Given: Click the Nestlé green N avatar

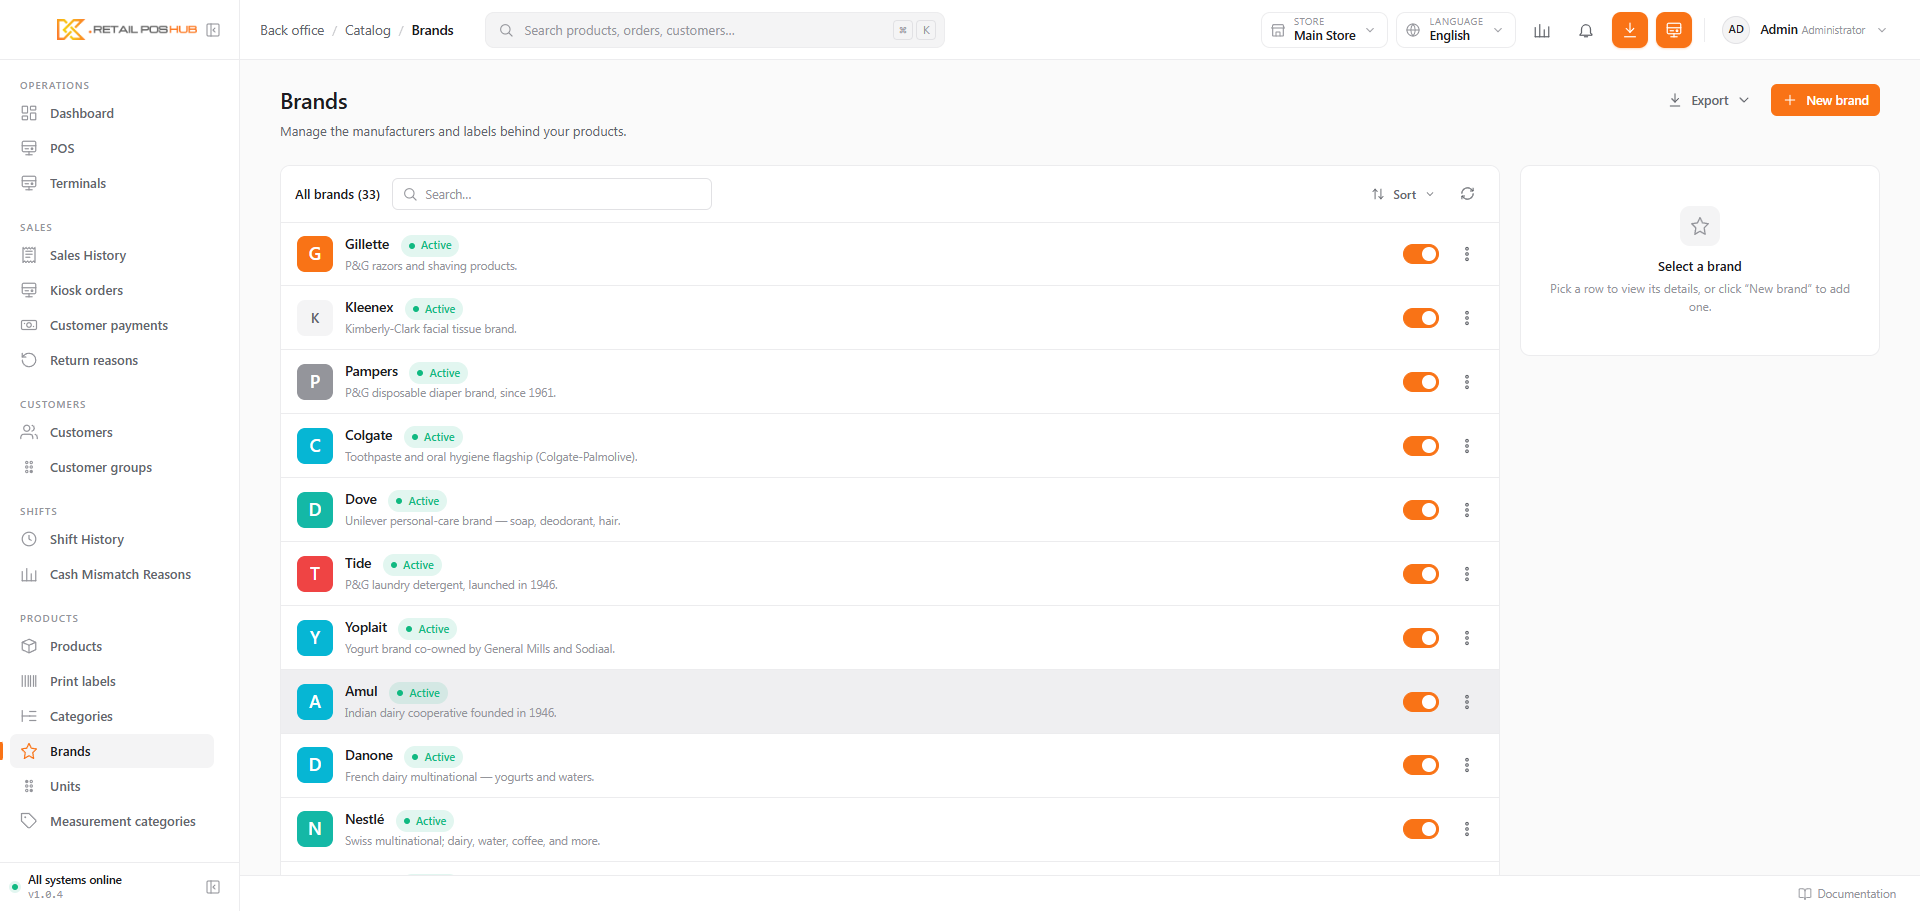Looking at the screenshot, I should (315, 829).
